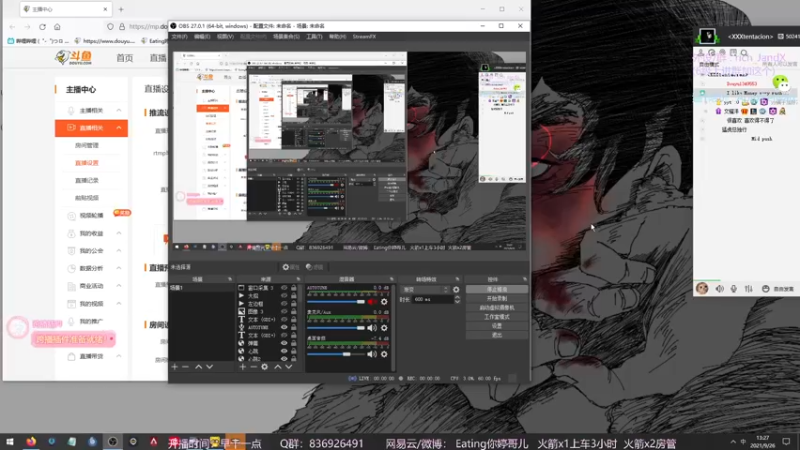Add a new source in sources panel

tap(242, 367)
